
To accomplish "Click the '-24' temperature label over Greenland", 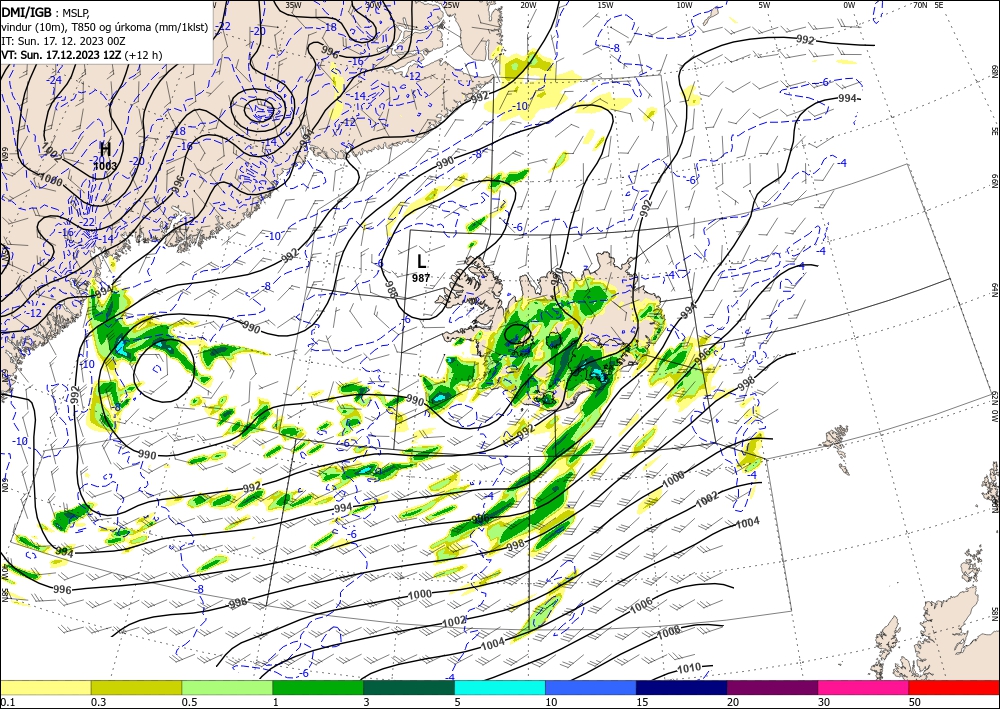I will tap(55, 80).
